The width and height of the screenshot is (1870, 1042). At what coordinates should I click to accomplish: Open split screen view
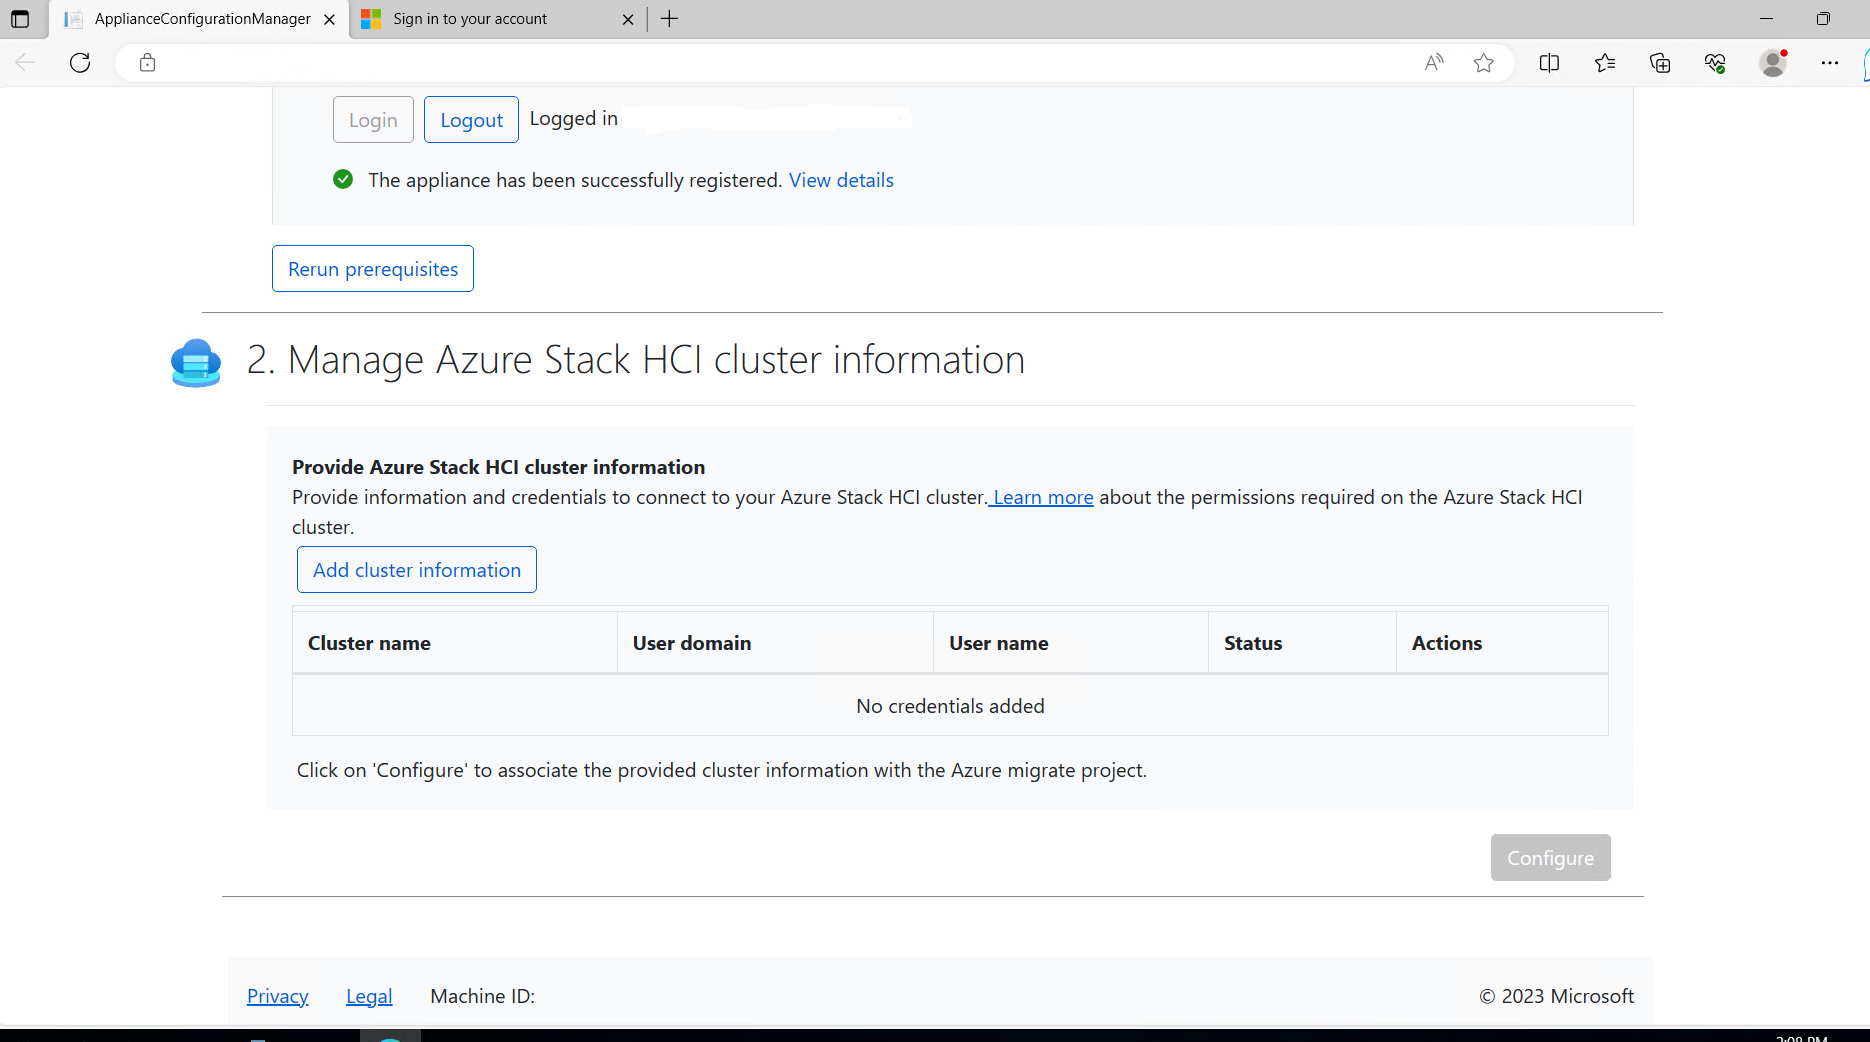[x=1549, y=63]
